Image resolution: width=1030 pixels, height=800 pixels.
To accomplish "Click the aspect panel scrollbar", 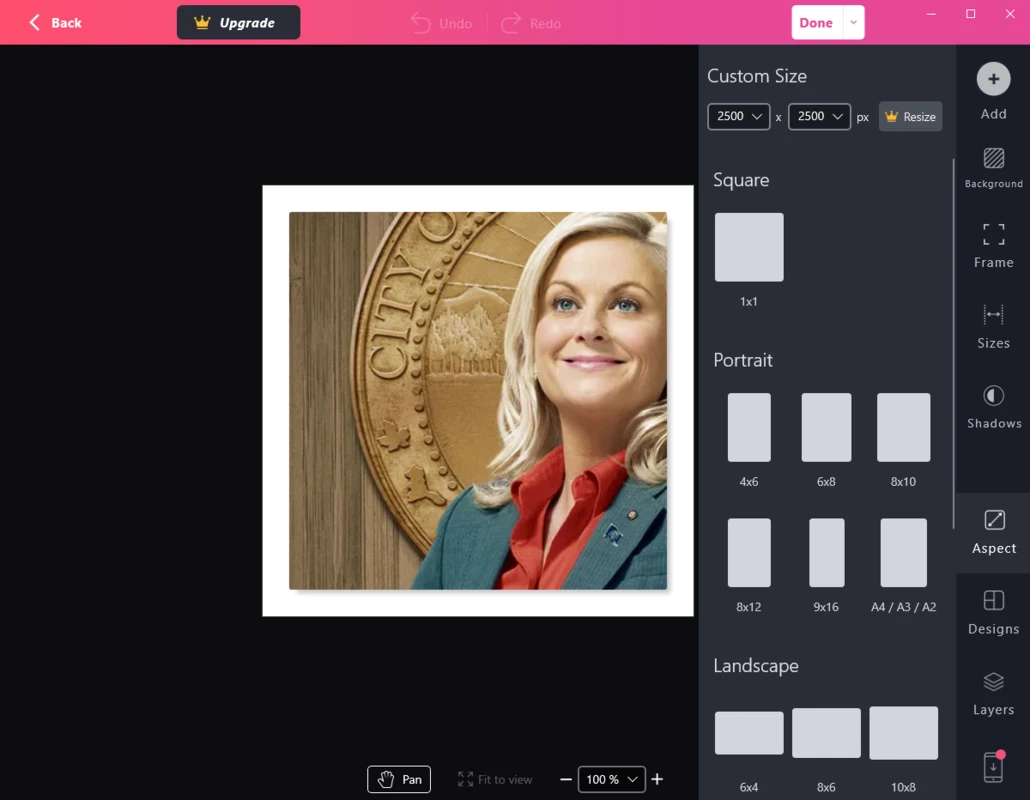I will pyautogui.click(x=953, y=343).
